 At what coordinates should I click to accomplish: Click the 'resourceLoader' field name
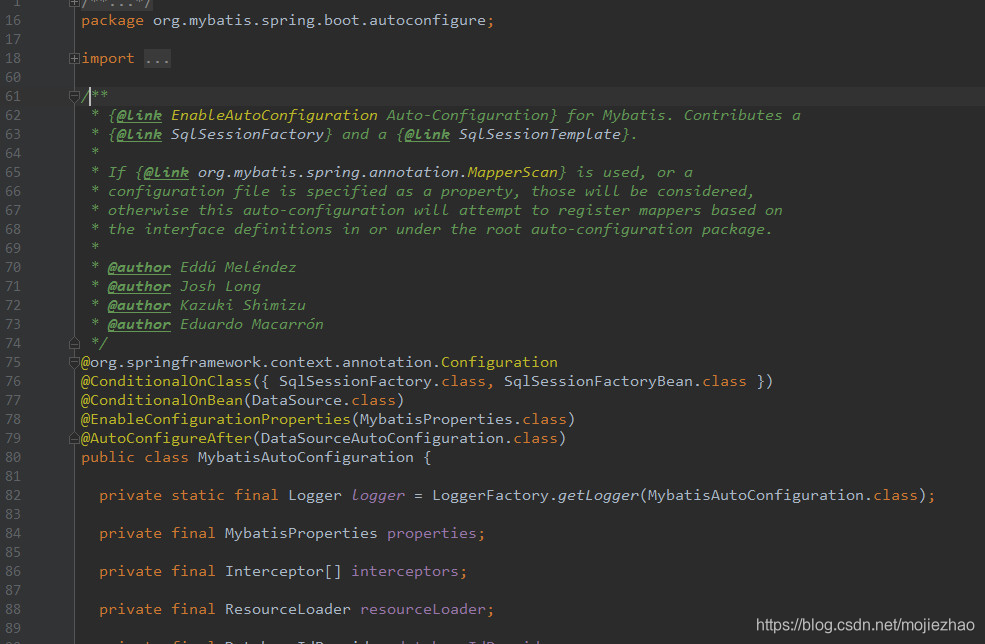[423, 609]
